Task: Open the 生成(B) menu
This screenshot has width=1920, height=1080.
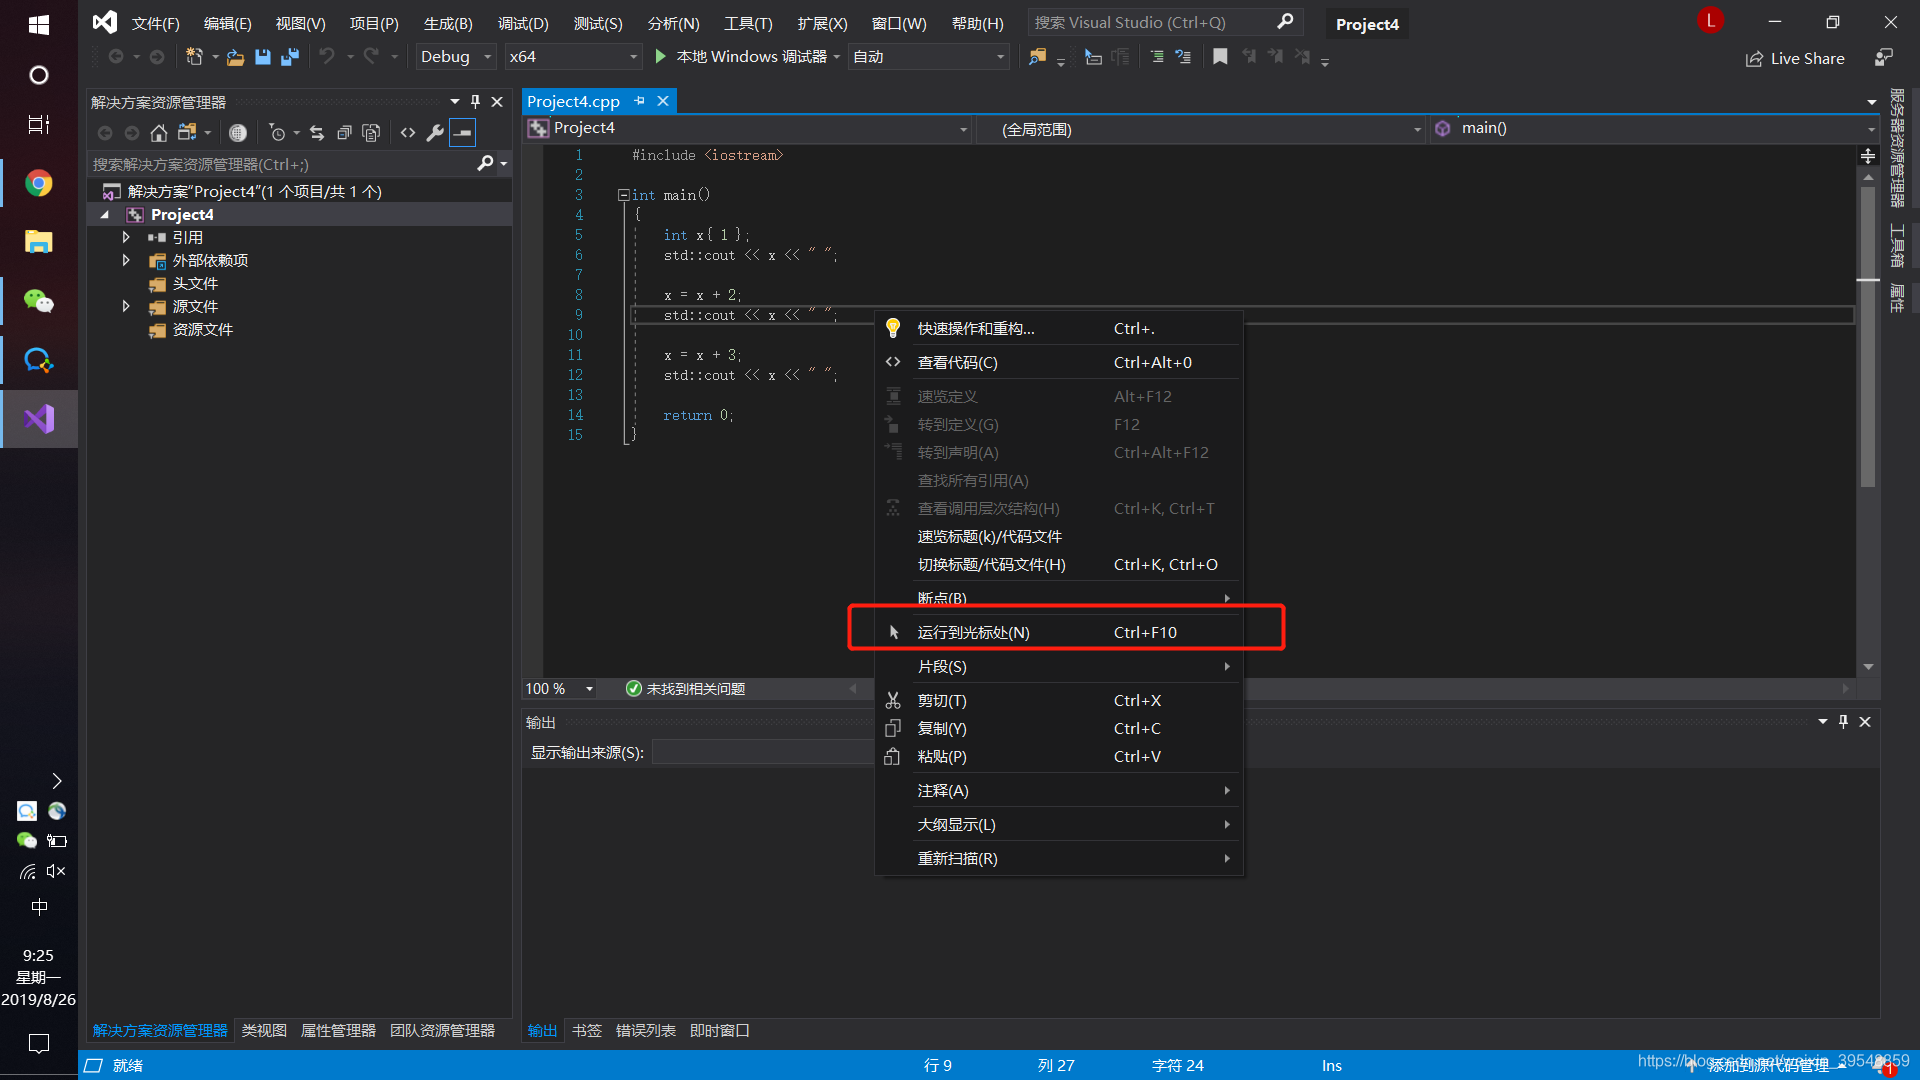Action: (448, 23)
